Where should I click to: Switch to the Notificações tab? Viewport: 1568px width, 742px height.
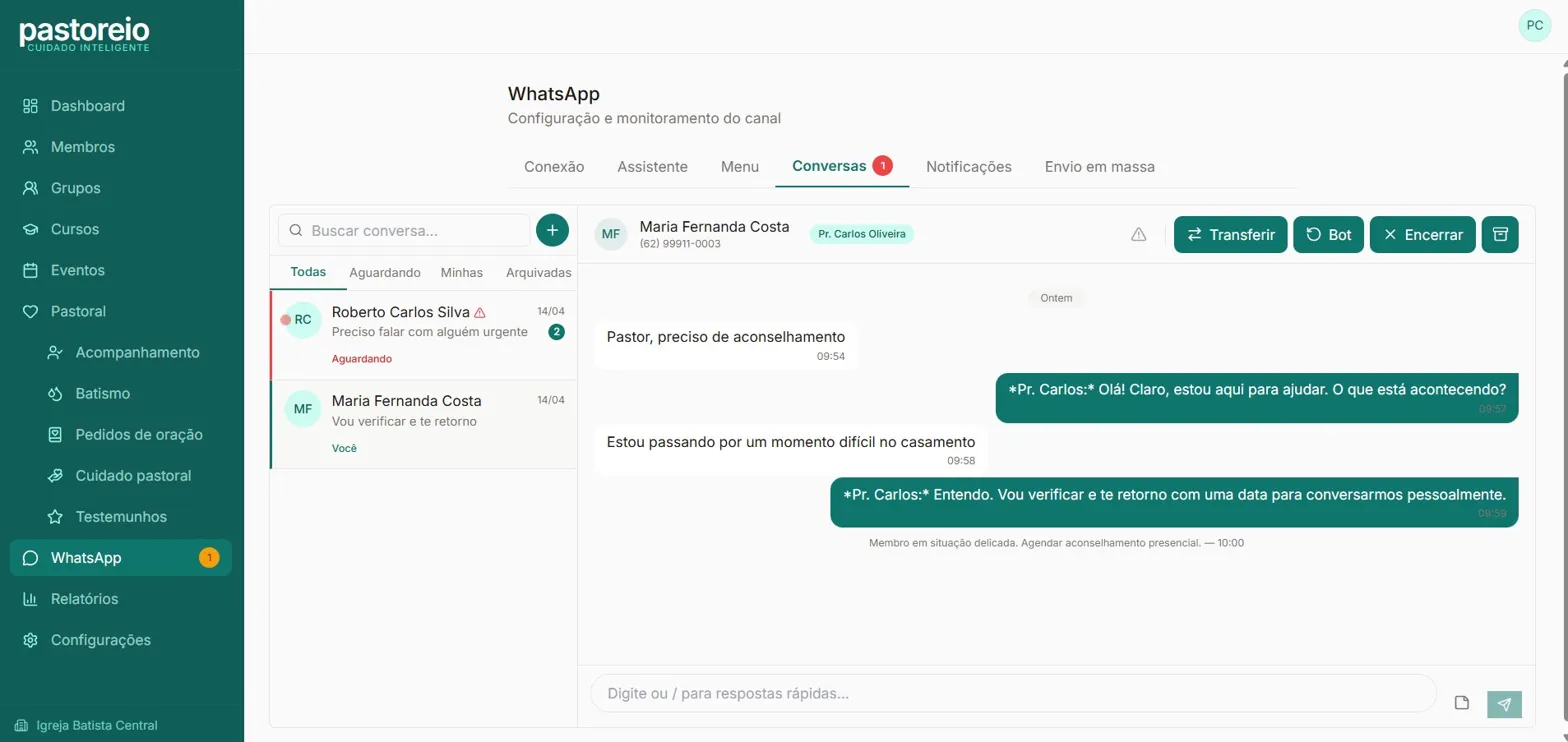tap(968, 167)
